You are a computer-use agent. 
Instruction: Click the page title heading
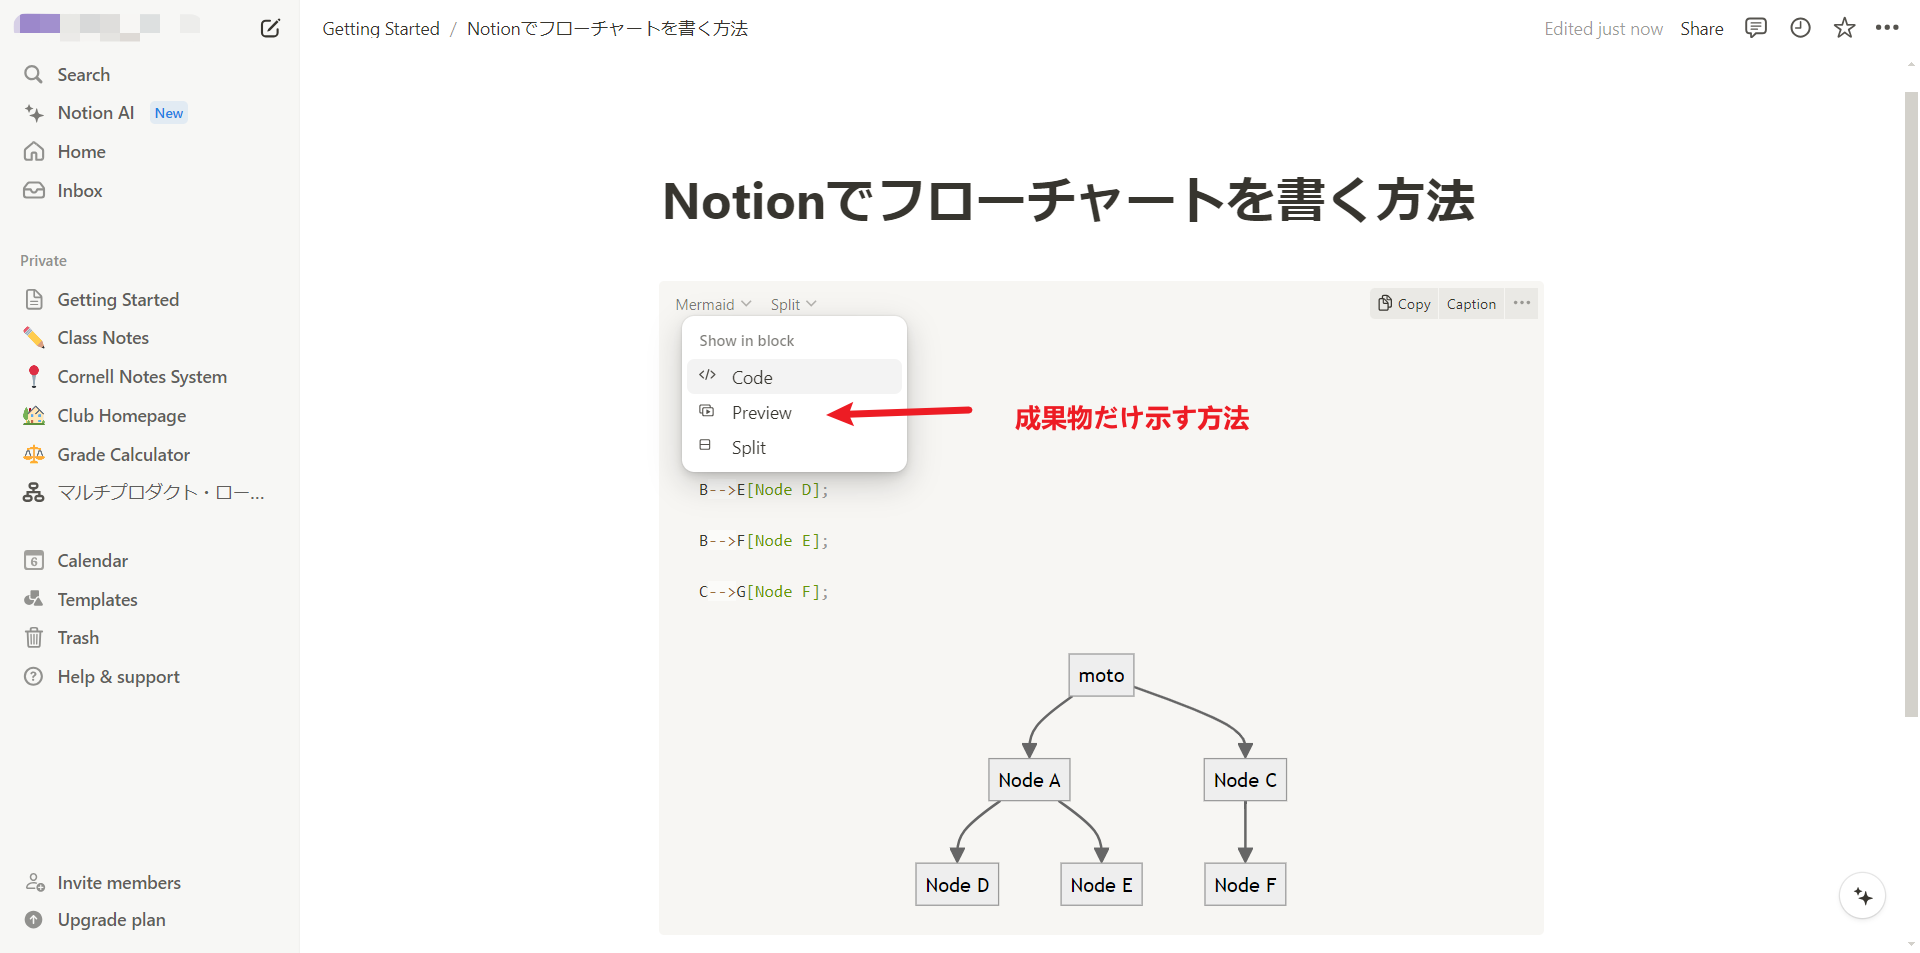[1068, 201]
